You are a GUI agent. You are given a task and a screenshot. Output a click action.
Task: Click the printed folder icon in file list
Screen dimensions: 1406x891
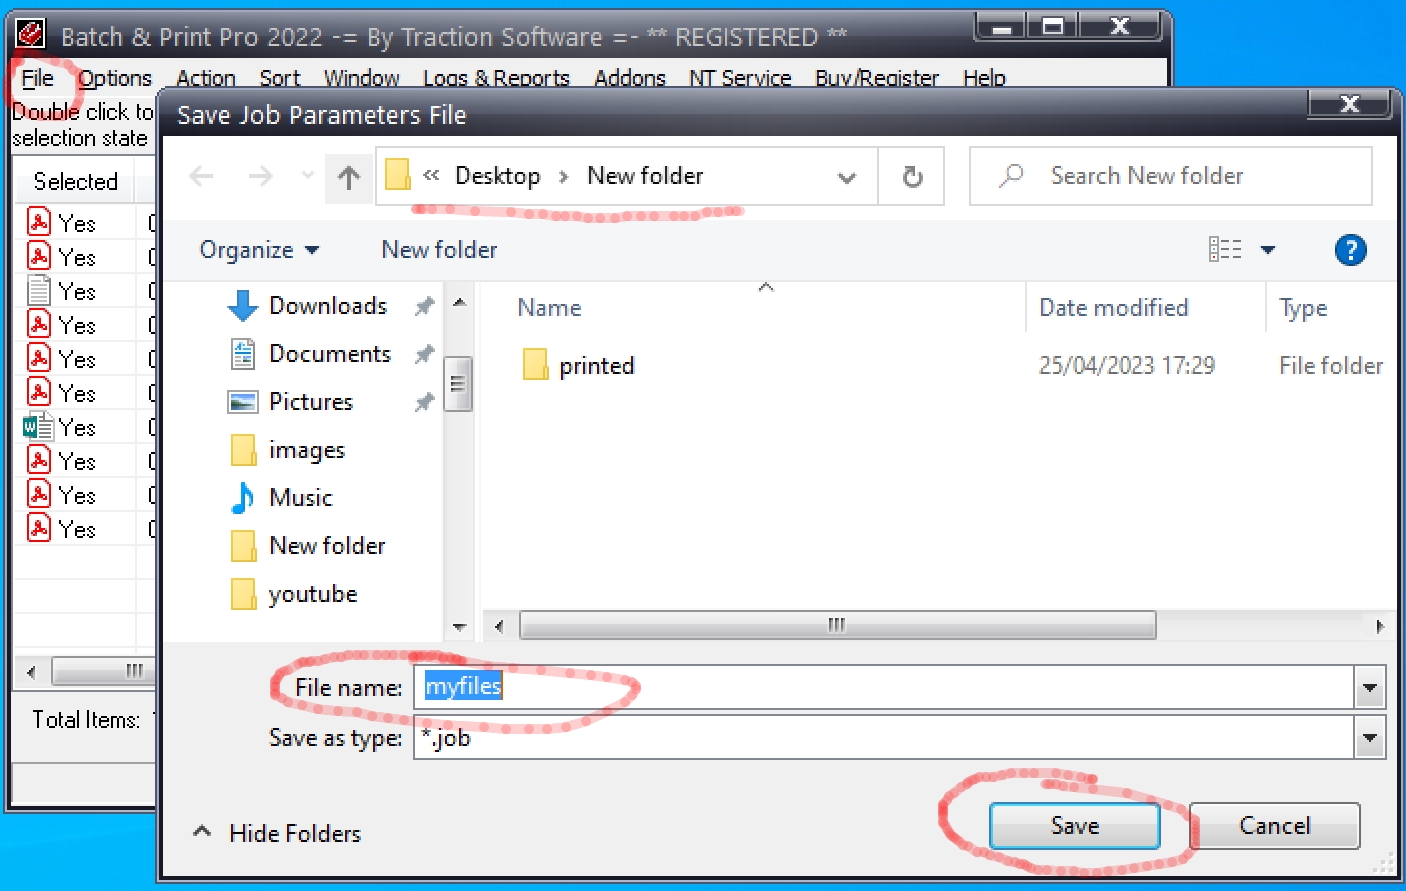535,364
